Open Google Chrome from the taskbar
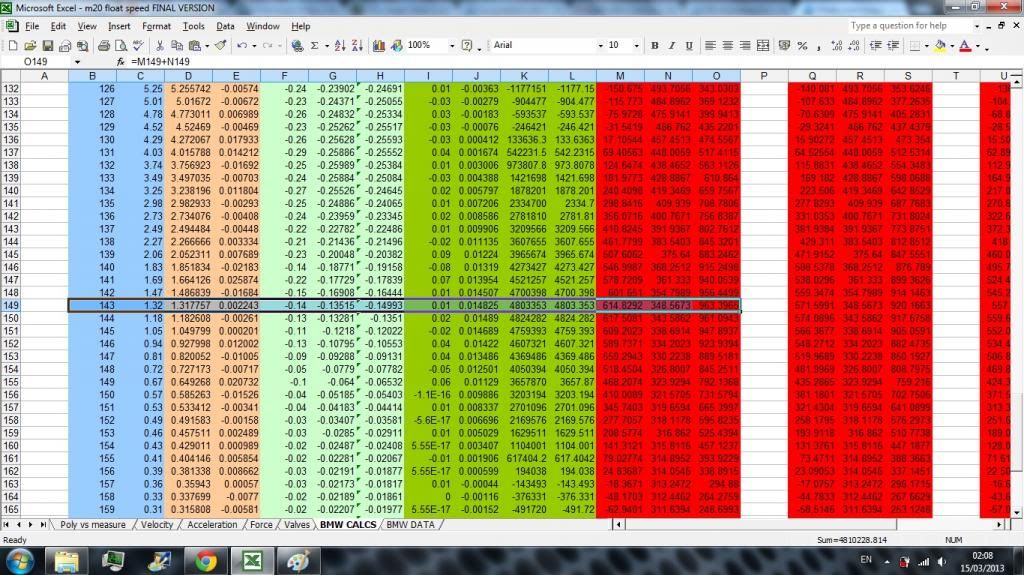 [x=206, y=560]
